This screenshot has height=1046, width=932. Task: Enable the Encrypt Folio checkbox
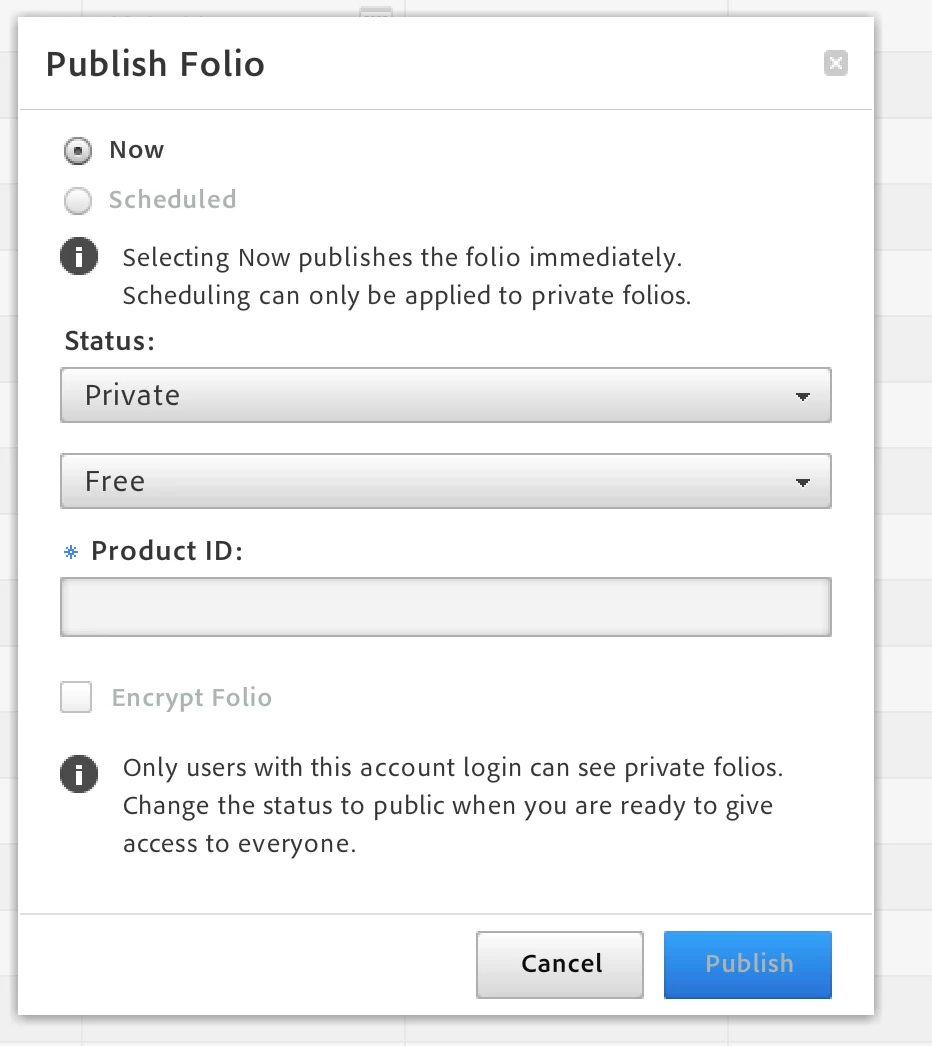76,697
